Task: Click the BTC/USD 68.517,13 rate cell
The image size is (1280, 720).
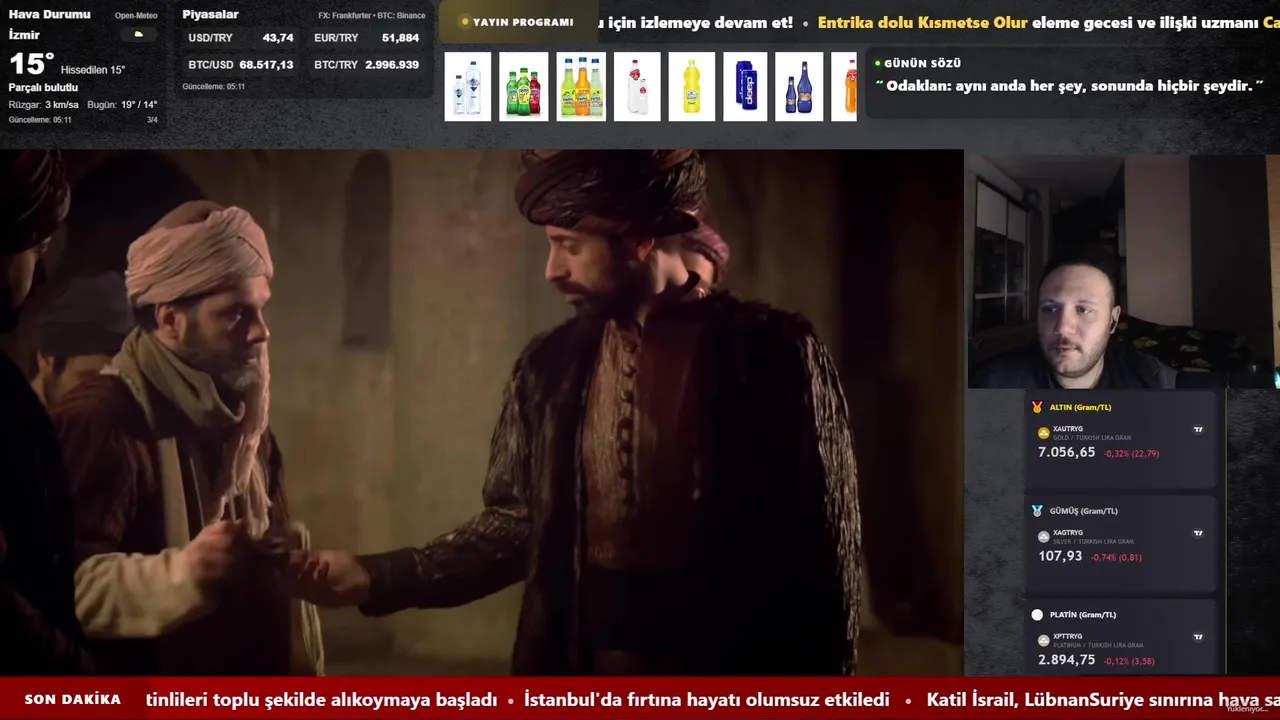Action: coord(241,65)
